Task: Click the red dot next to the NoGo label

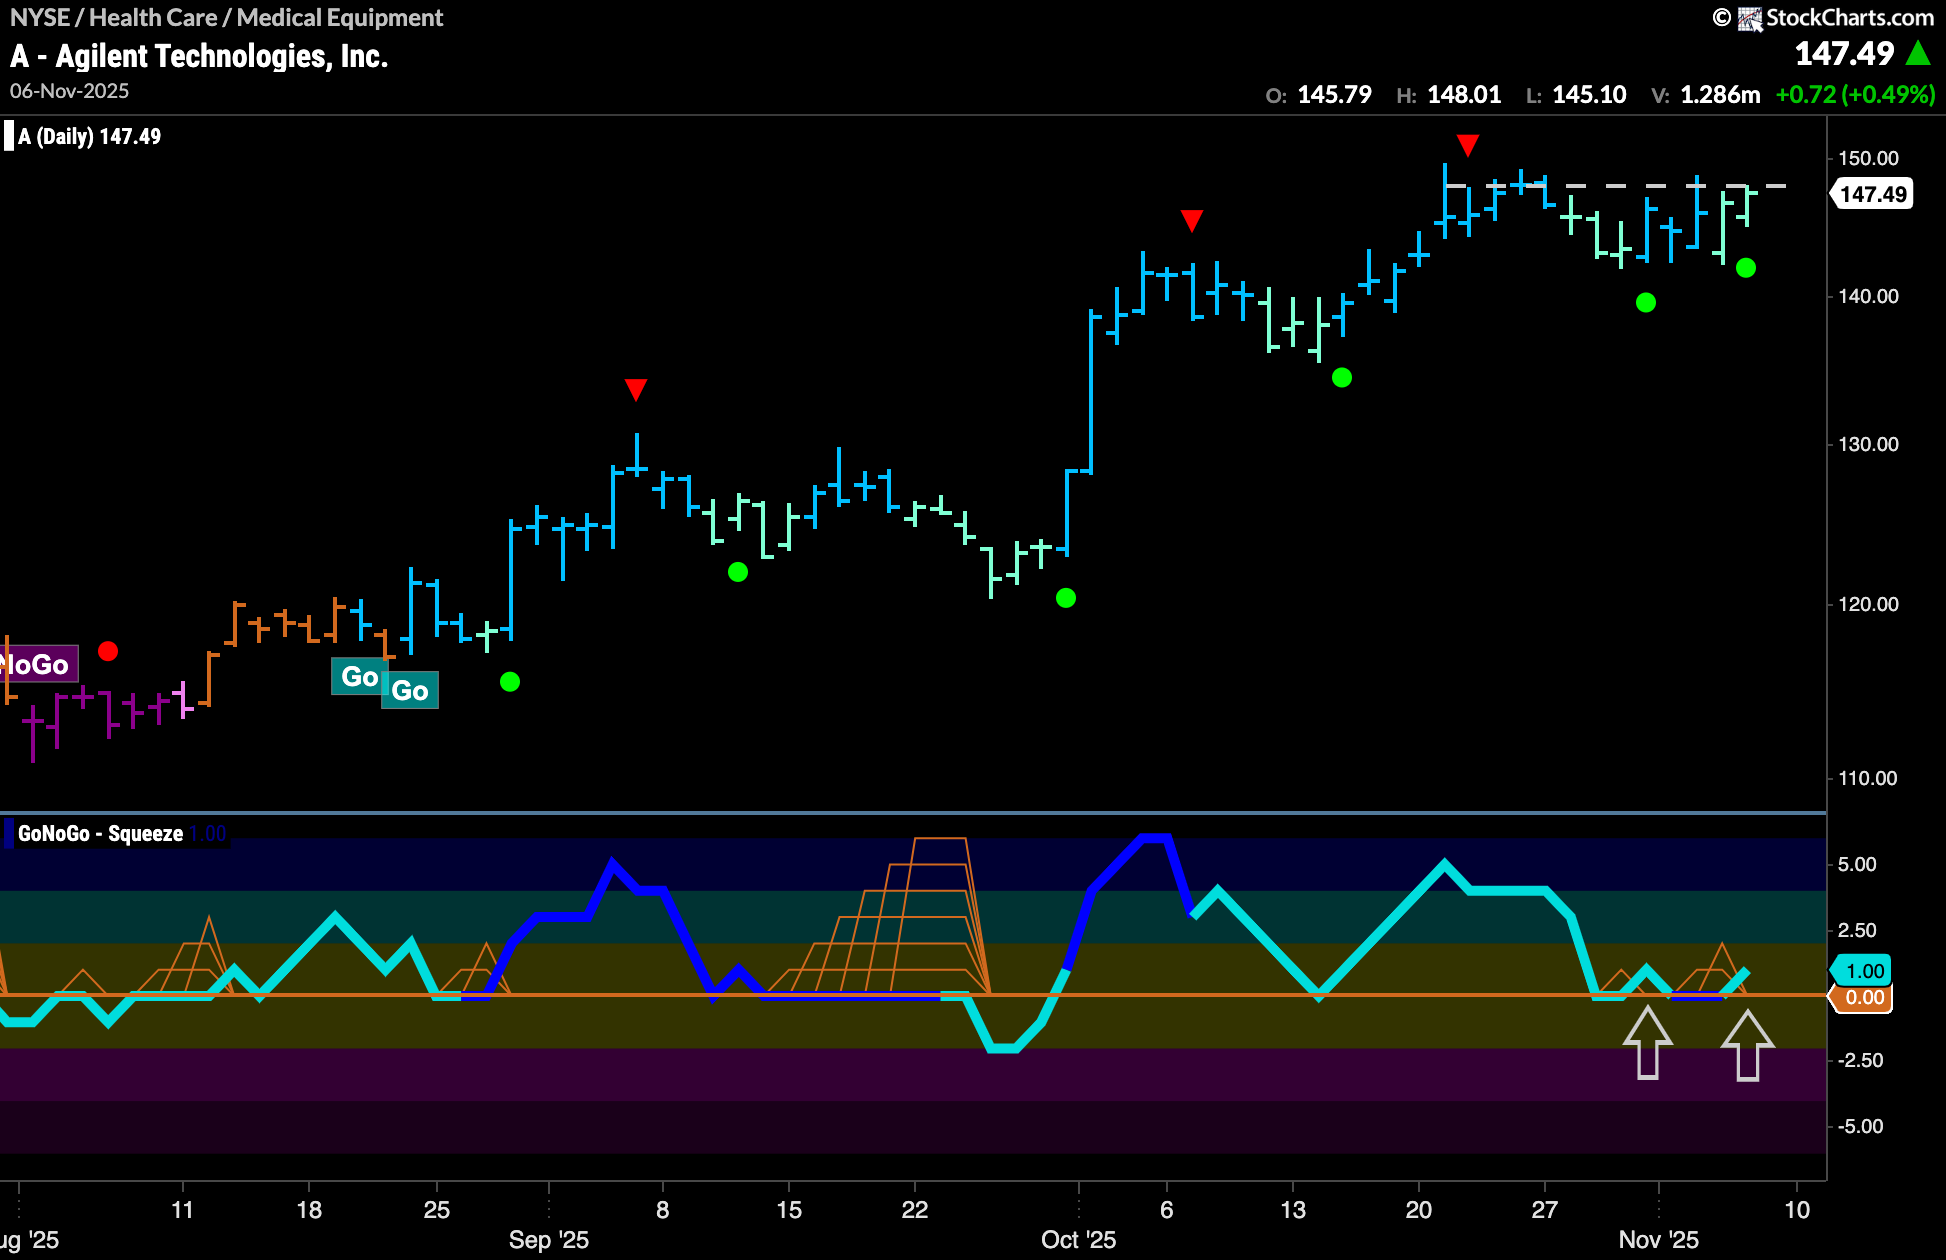Action: (110, 651)
